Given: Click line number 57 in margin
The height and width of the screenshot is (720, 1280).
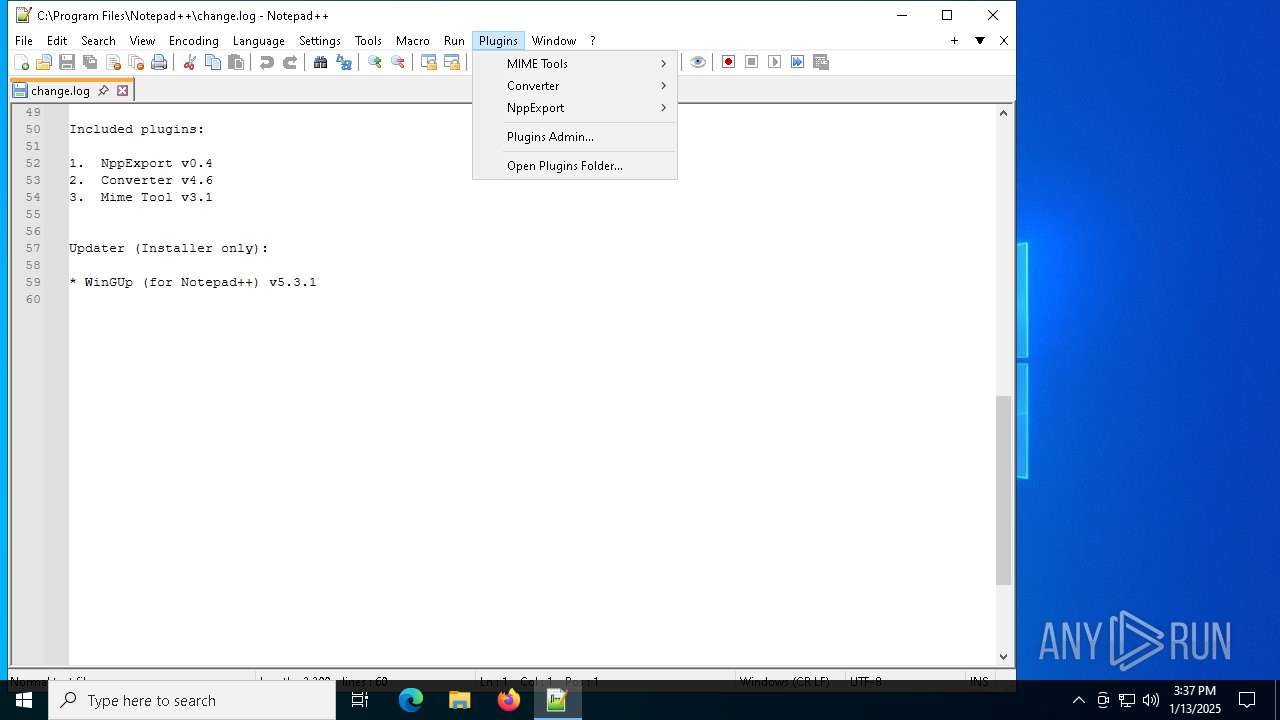Looking at the screenshot, I should [x=33, y=248].
